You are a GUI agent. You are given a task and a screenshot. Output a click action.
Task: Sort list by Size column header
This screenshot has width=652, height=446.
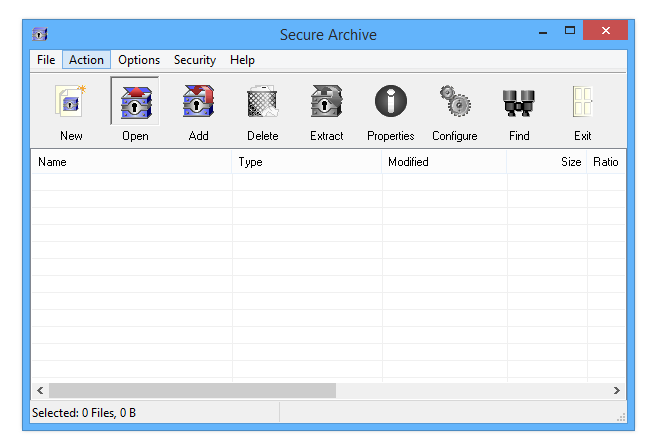coord(546,162)
